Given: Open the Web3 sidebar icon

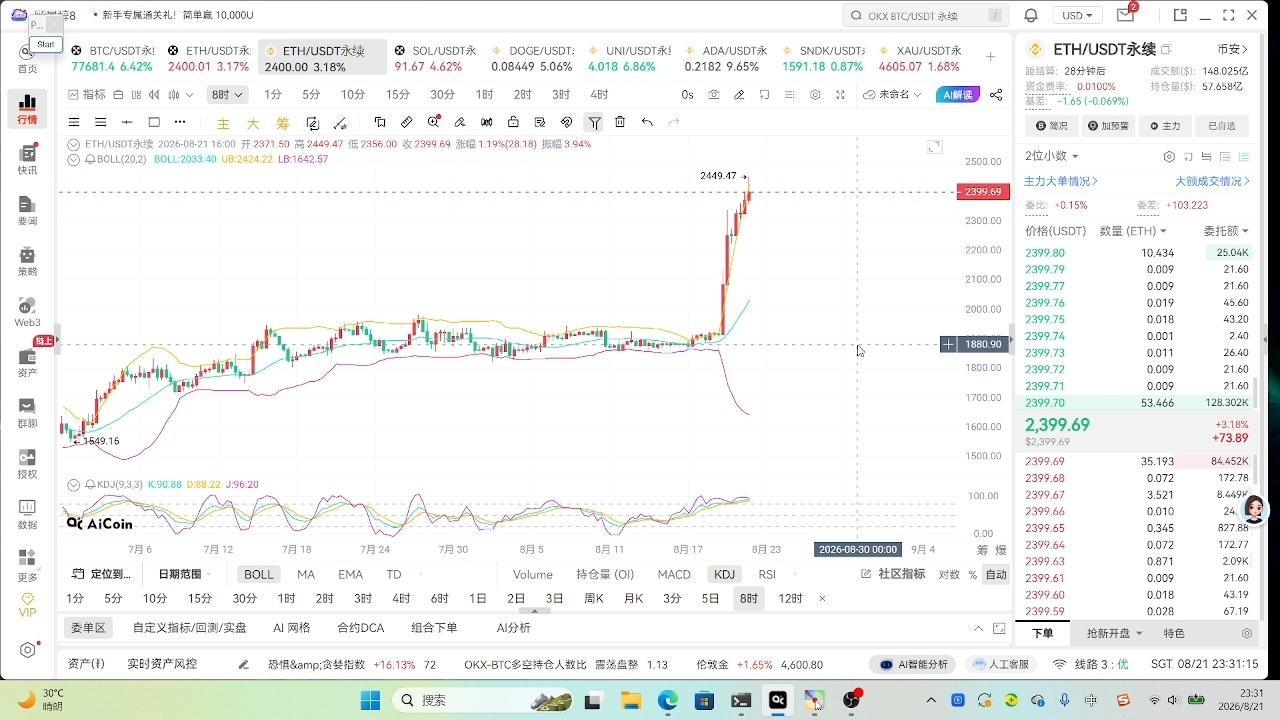Looking at the screenshot, I should tap(27, 313).
